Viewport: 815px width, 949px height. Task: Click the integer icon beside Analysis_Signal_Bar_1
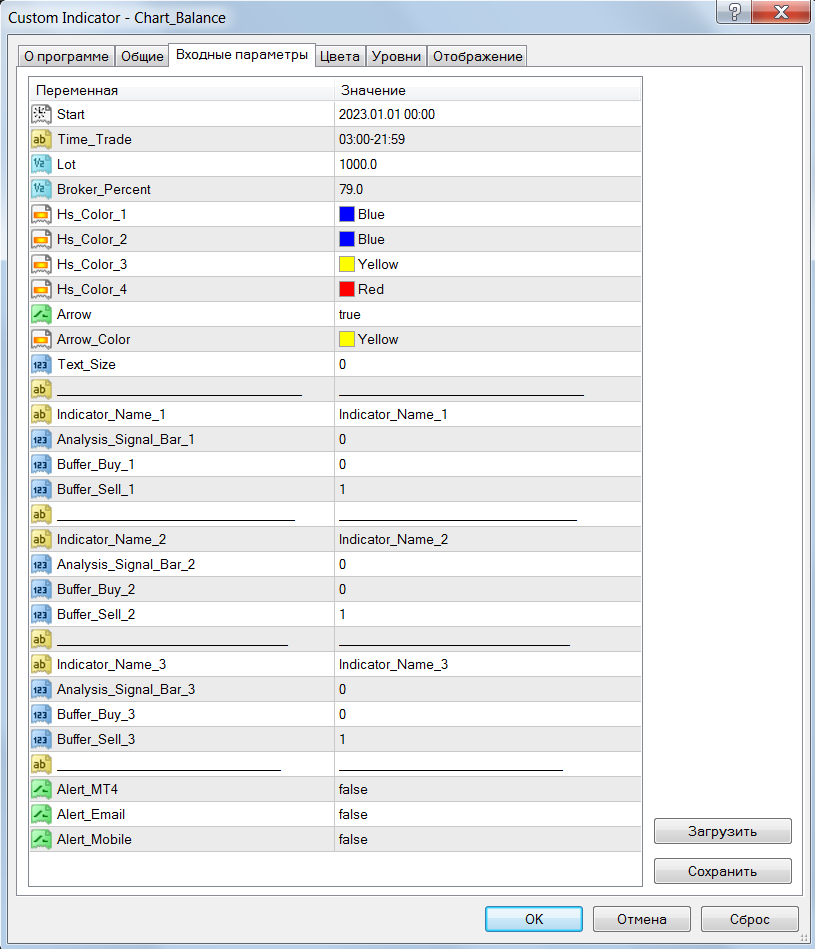[41, 439]
